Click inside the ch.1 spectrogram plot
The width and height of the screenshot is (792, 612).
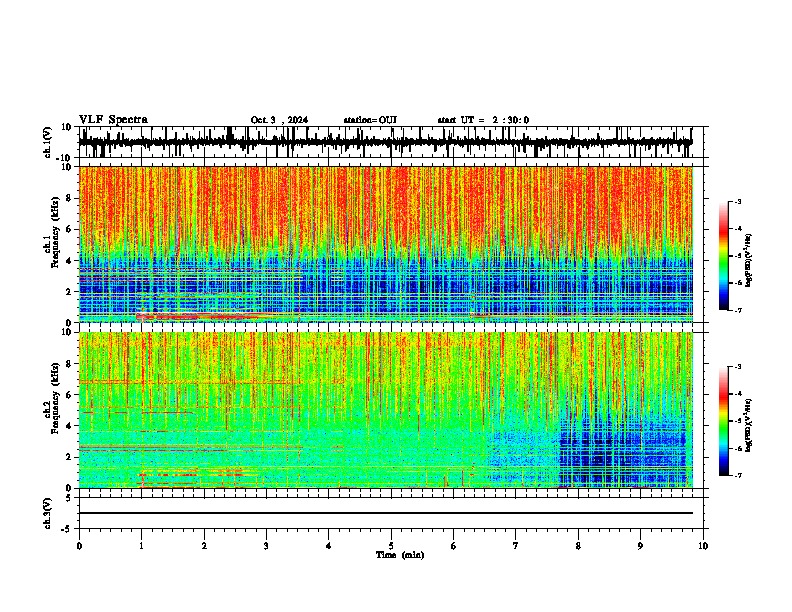(386, 244)
